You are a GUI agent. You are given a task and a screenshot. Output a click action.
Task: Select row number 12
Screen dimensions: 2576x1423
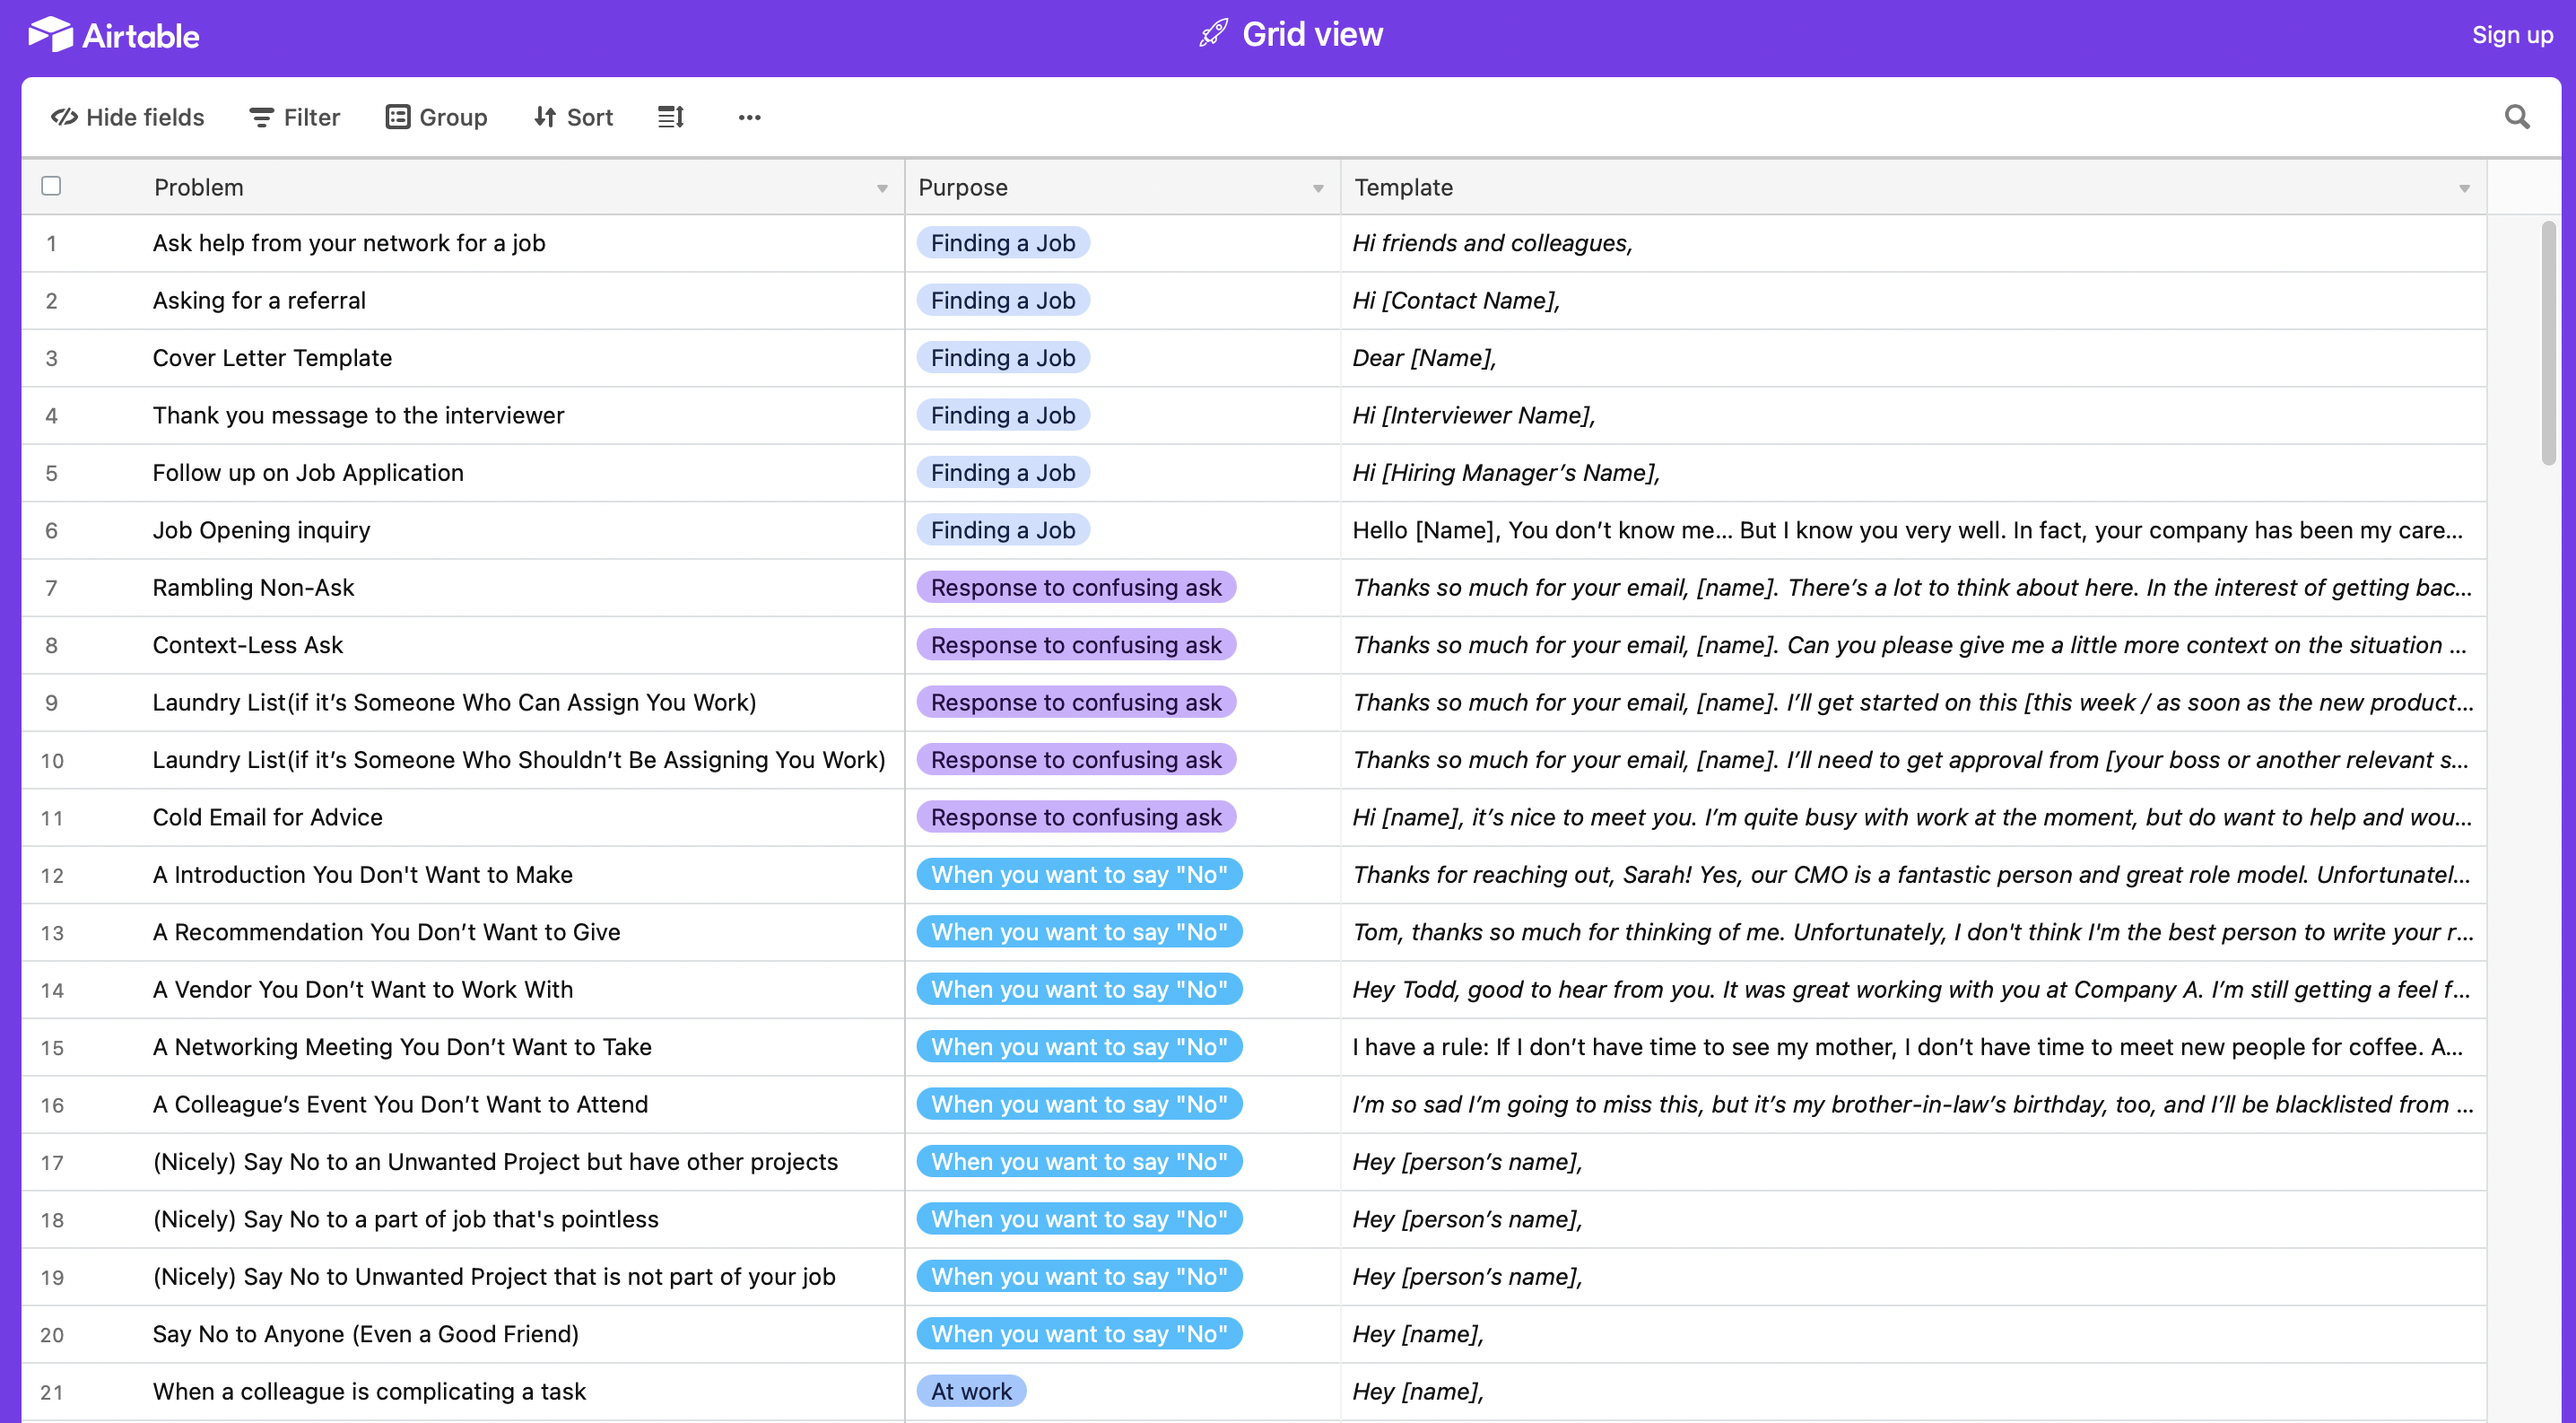tap(52, 875)
